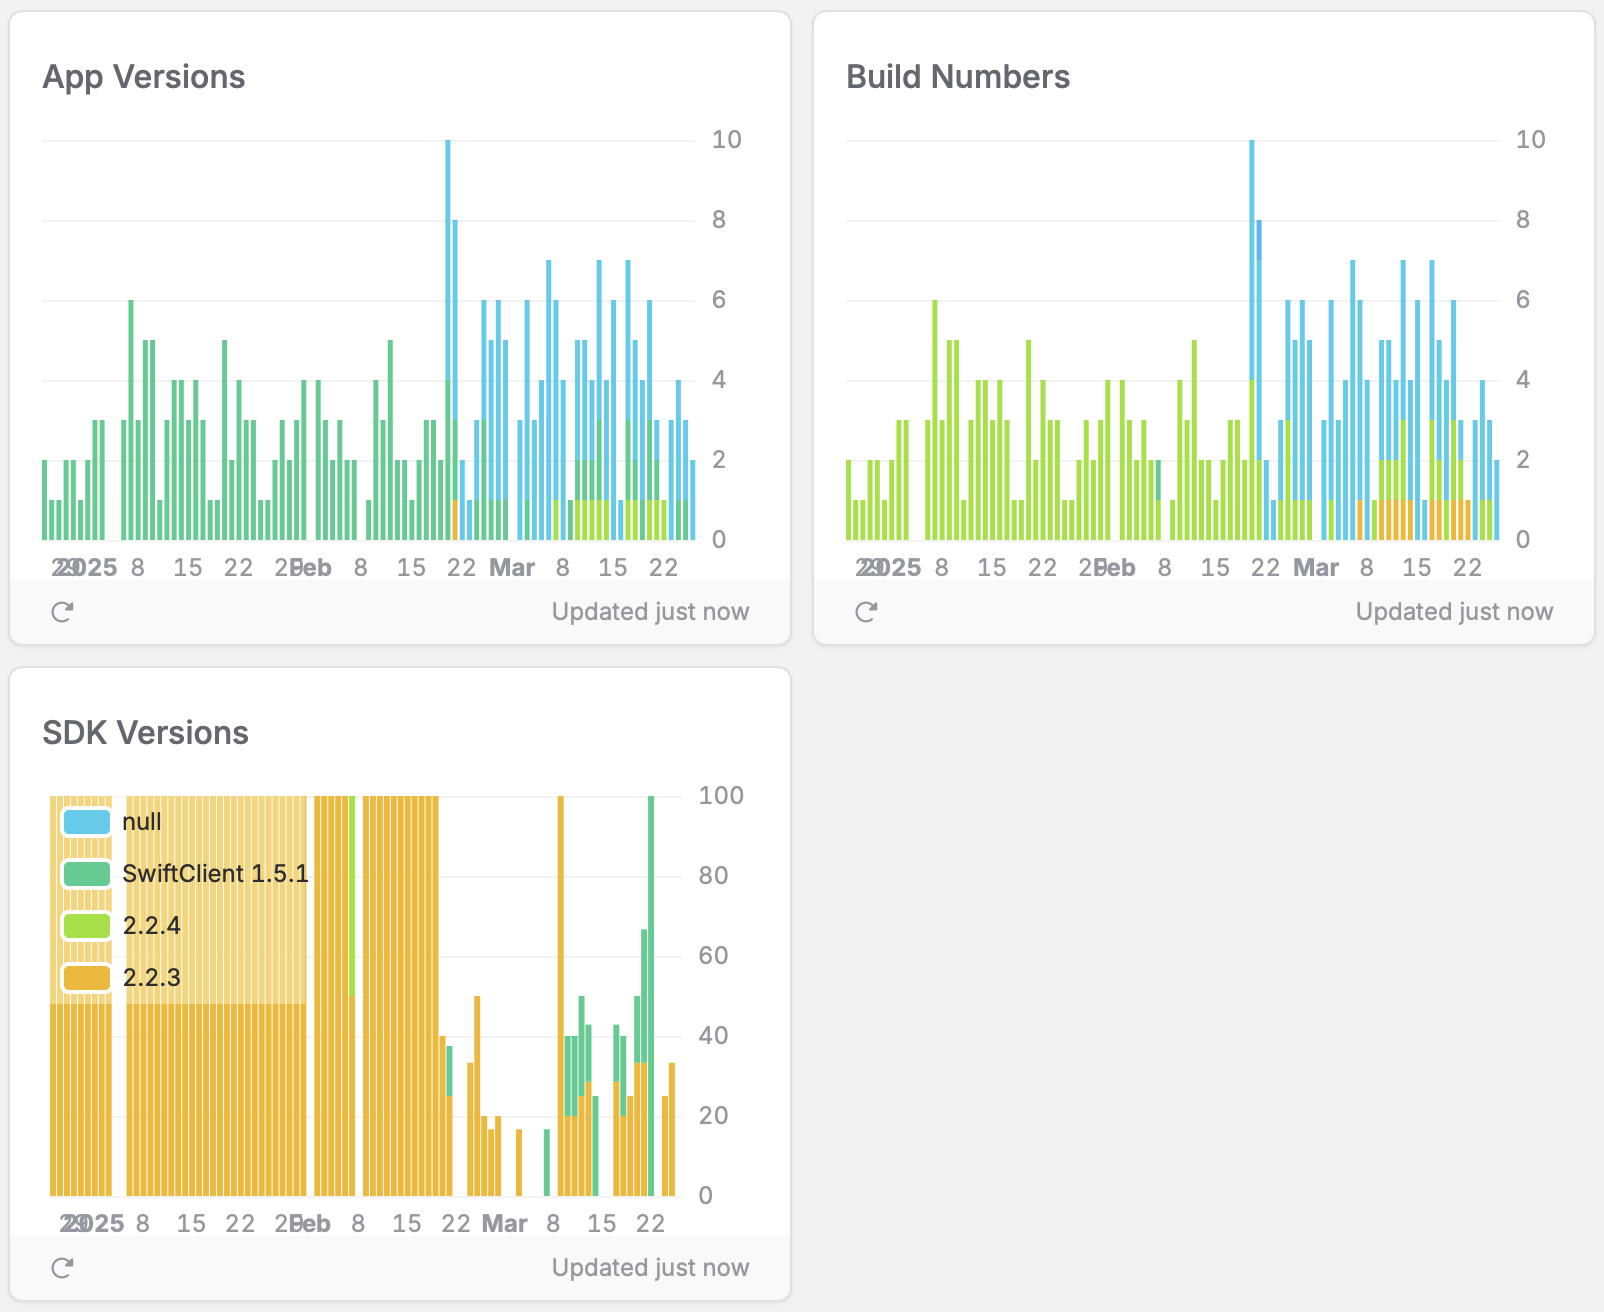Expand the SDK Versions chart panel
The width and height of the screenshot is (1604, 1312).
146,733
